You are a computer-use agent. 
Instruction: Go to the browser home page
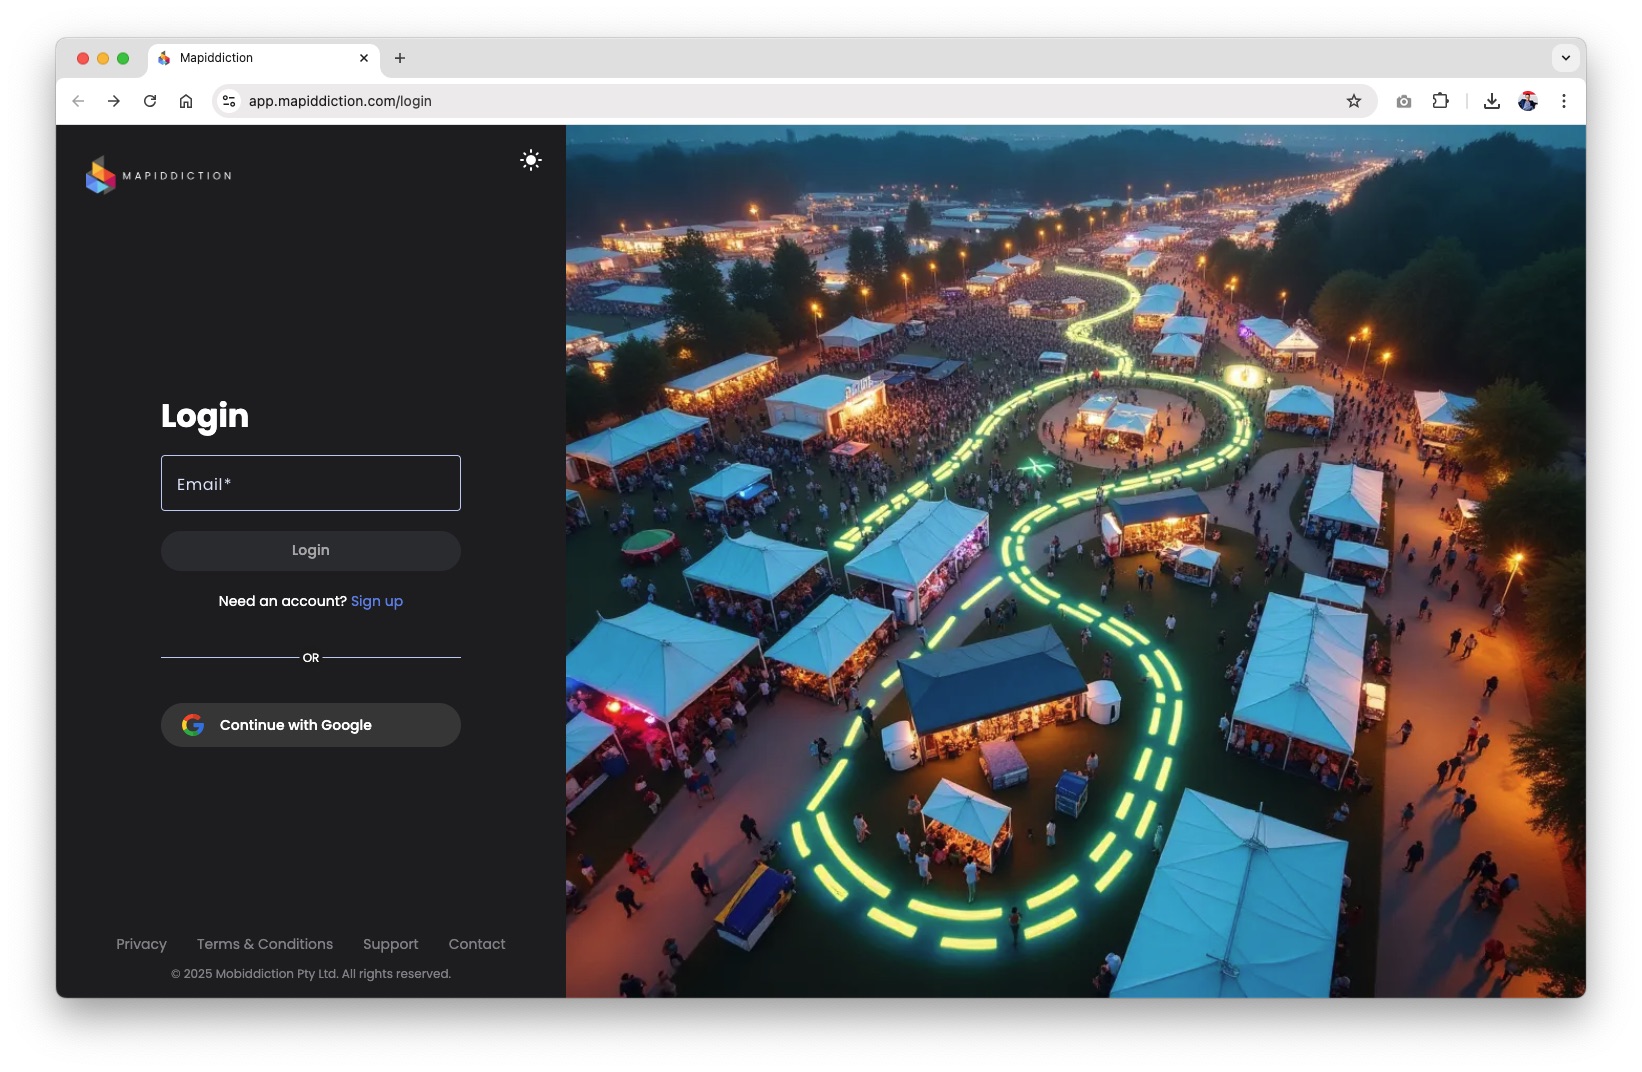[x=186, y=101]
